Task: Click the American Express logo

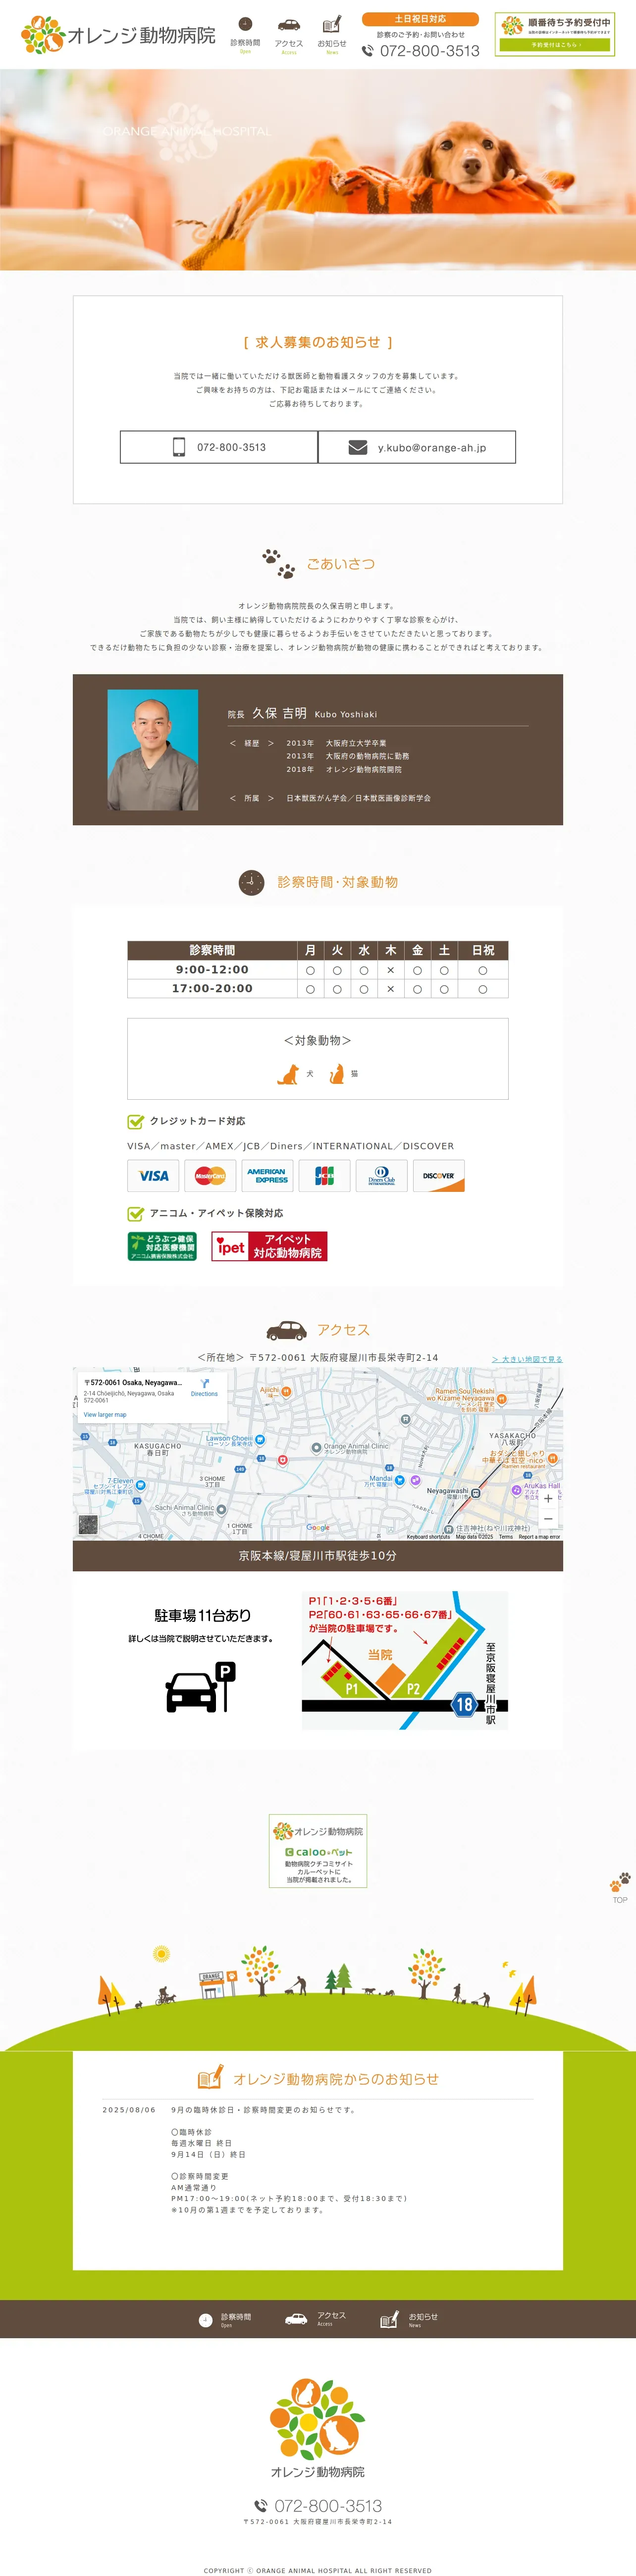Action: coord(267,1176)
